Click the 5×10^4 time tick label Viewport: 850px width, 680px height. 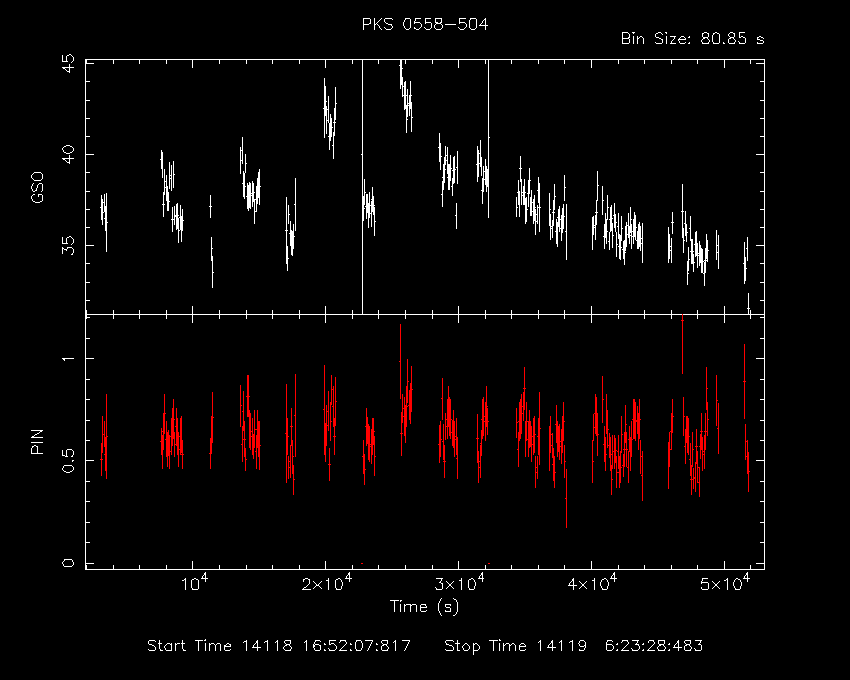[x=725, y=584]
